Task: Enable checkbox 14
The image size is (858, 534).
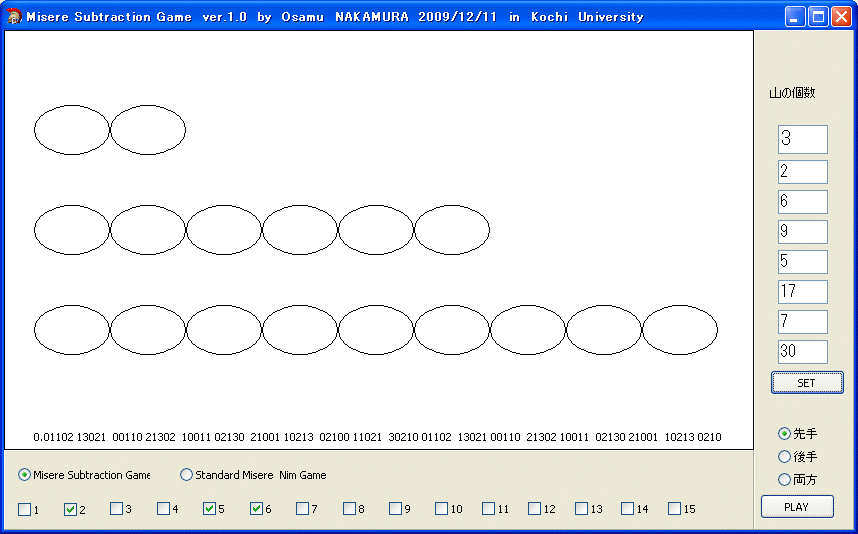Action: [627, 509]
